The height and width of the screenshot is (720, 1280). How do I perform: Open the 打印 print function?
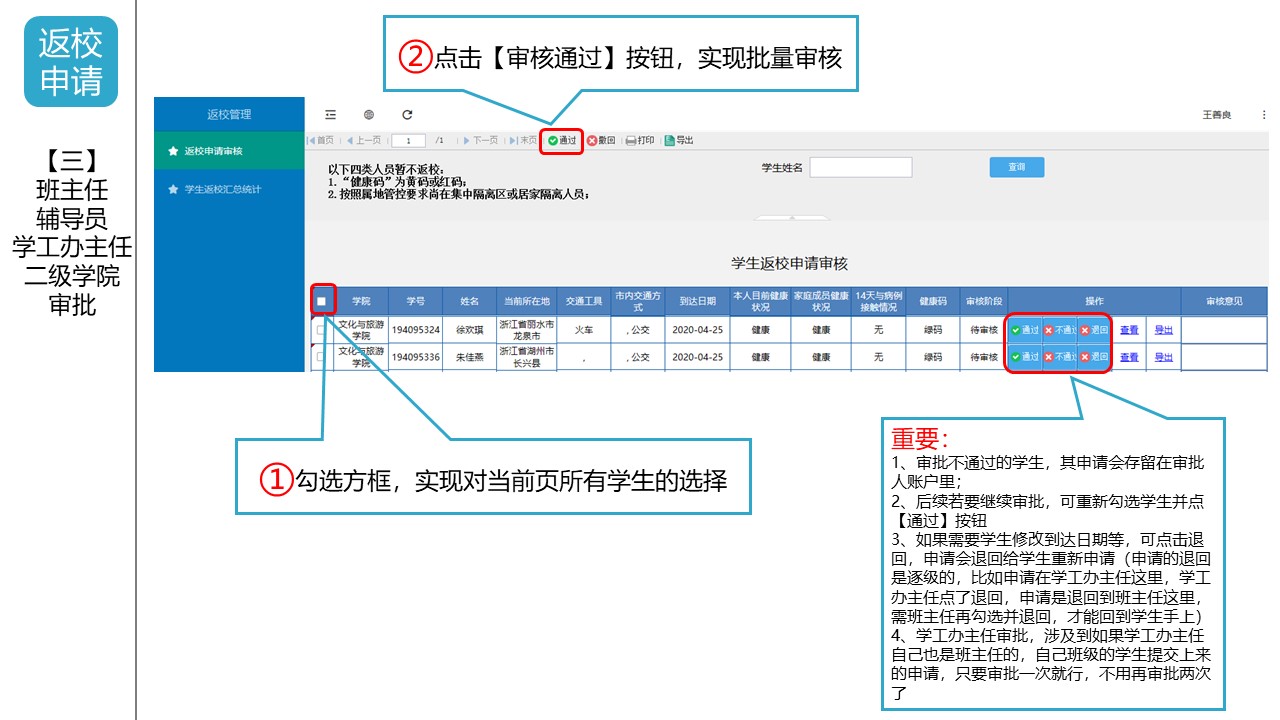point(641,141)
